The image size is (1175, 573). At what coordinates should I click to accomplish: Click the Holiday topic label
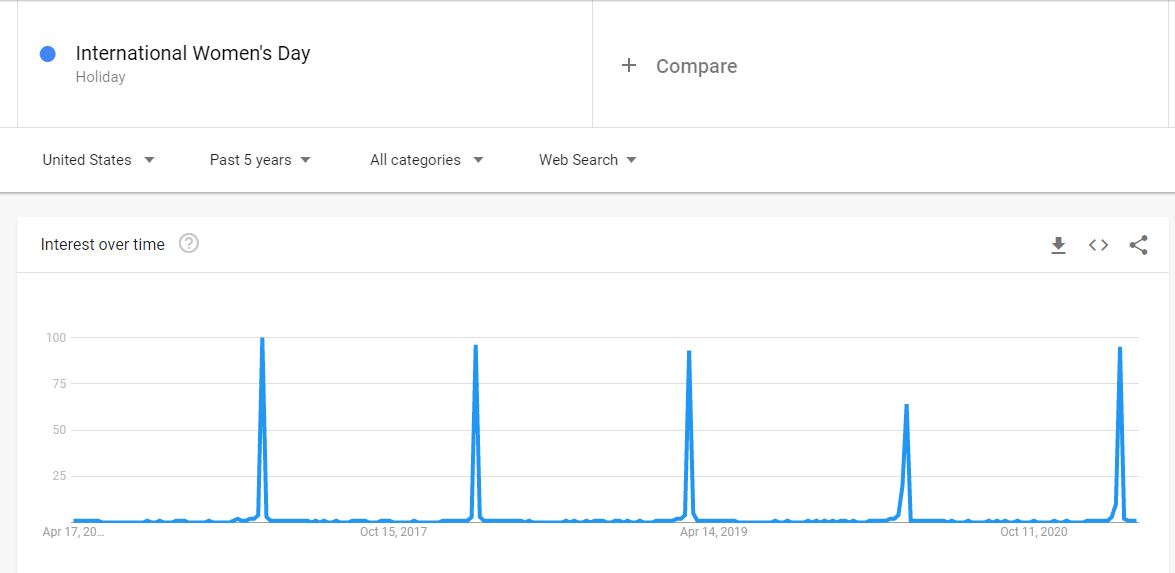pyautogui.click(x=100, y=77)
